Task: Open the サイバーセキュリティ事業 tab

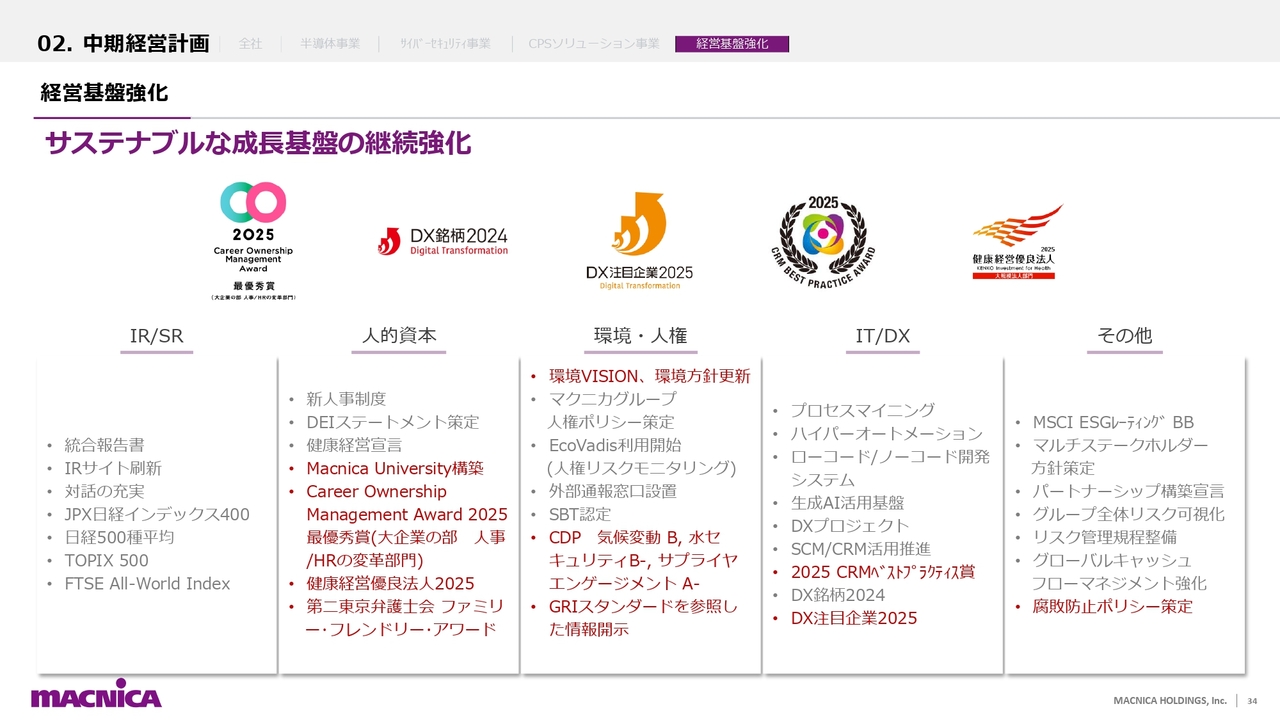Action: (445, 44)
